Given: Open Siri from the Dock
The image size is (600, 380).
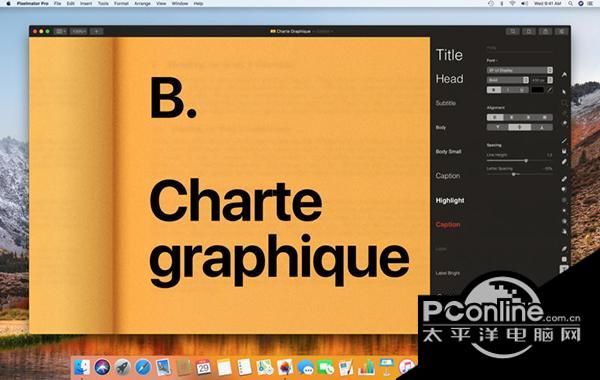Looking at the screenshot, I should coord(102,367).
